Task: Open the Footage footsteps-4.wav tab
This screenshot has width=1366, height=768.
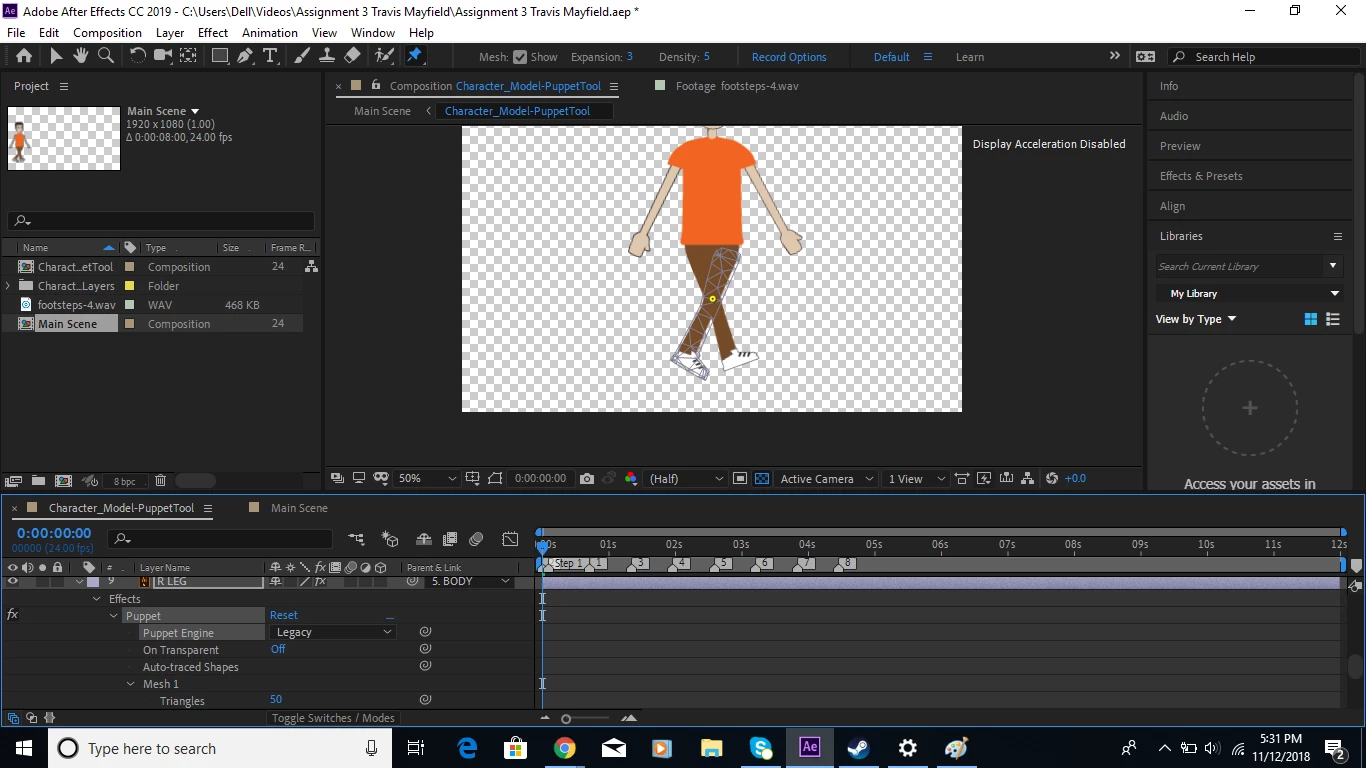Action: (737, 86)
